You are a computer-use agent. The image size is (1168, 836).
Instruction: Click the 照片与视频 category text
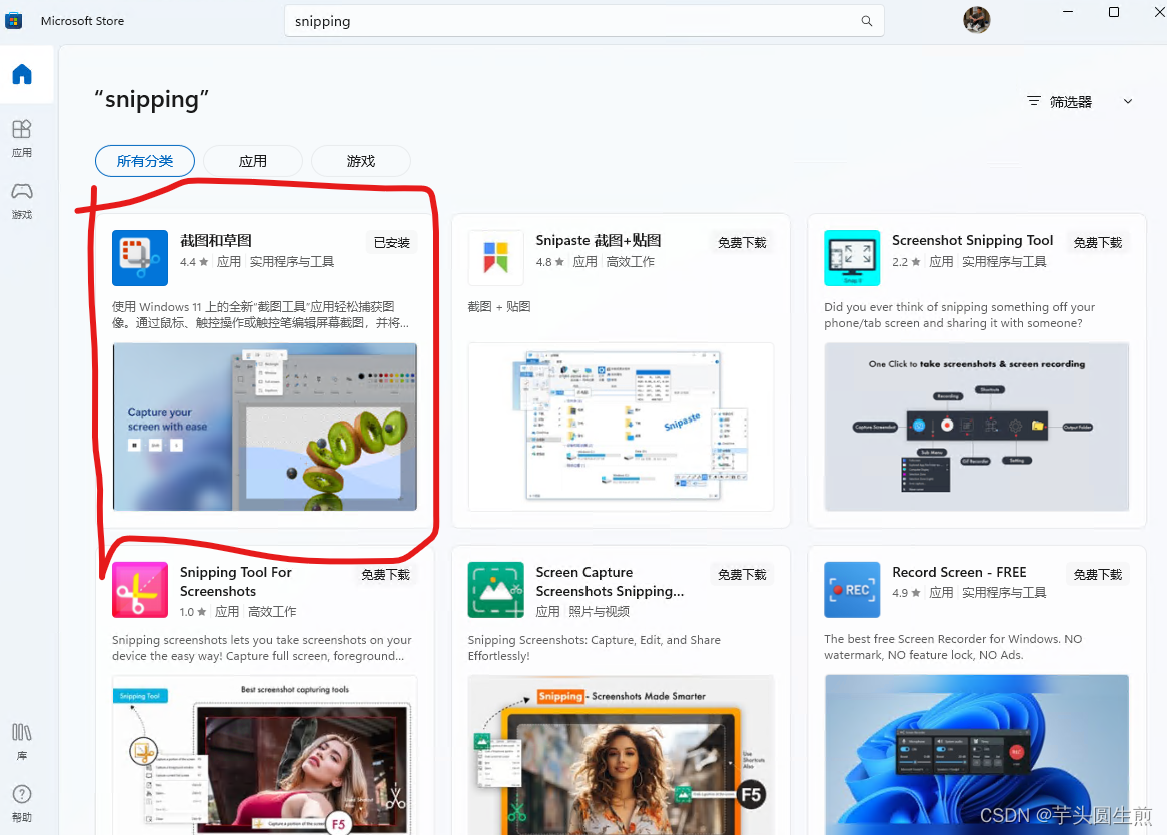[x=599, y=612]
